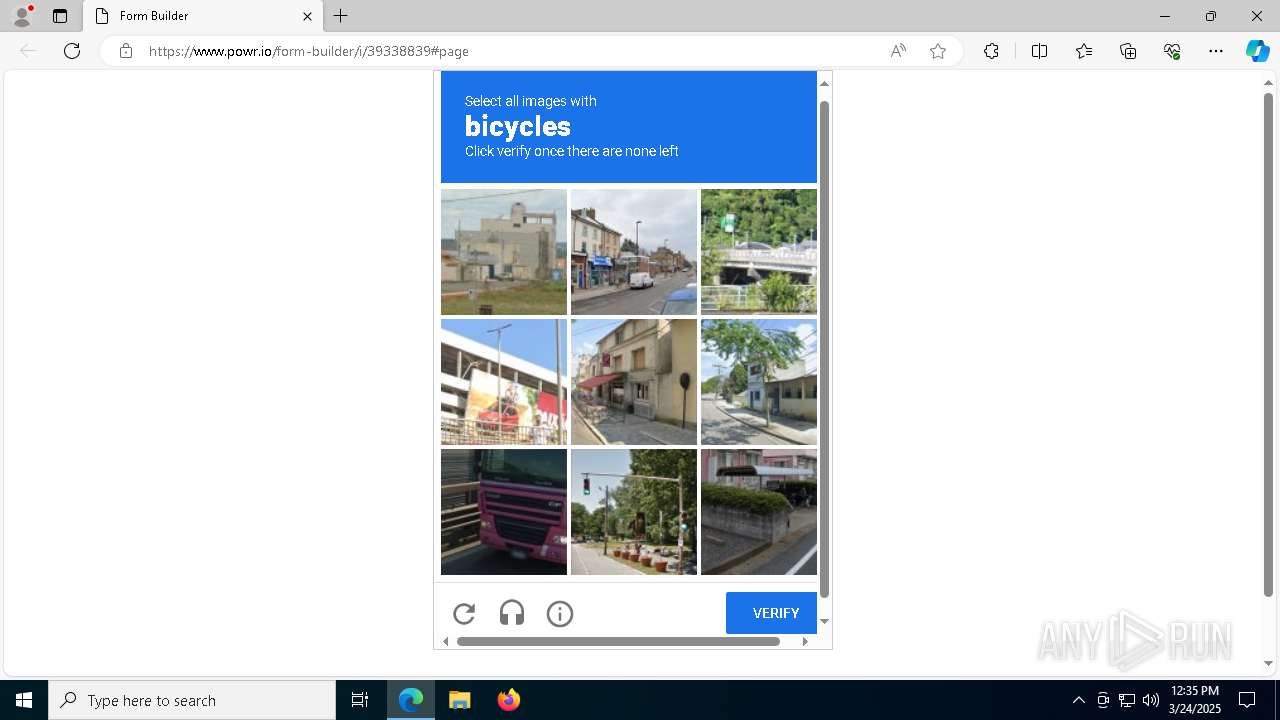Click the captcha scroll right arrow
This screenshot has width=1280, height=720.
coord(805,641)
